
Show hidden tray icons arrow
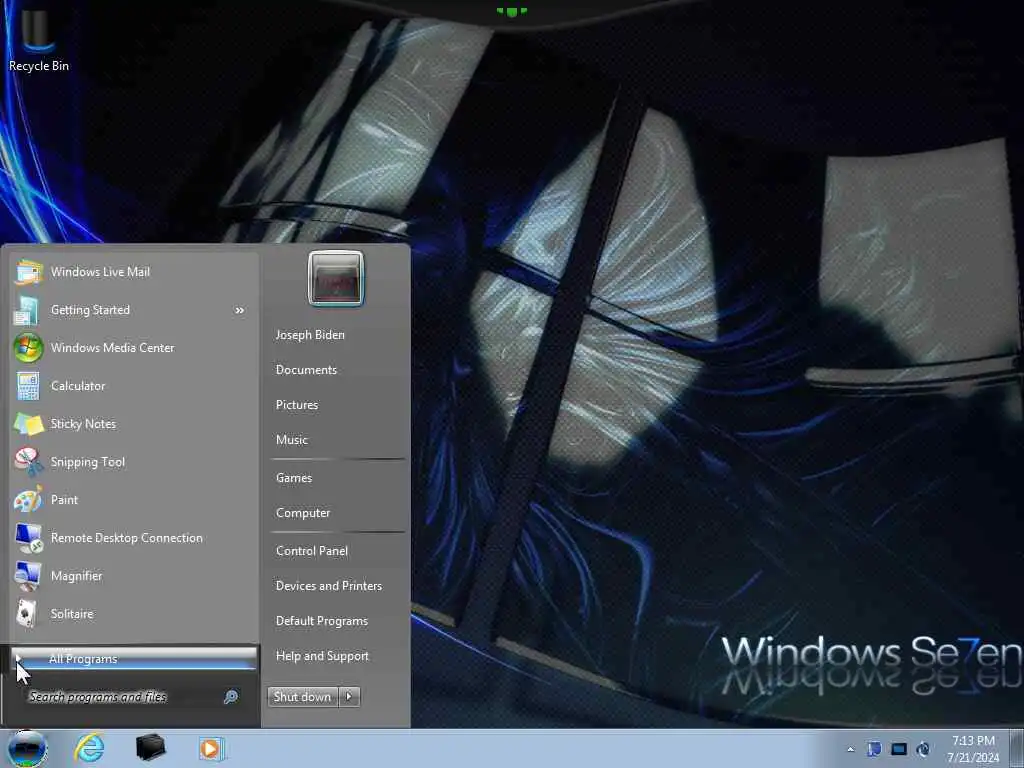pos(850,749)
